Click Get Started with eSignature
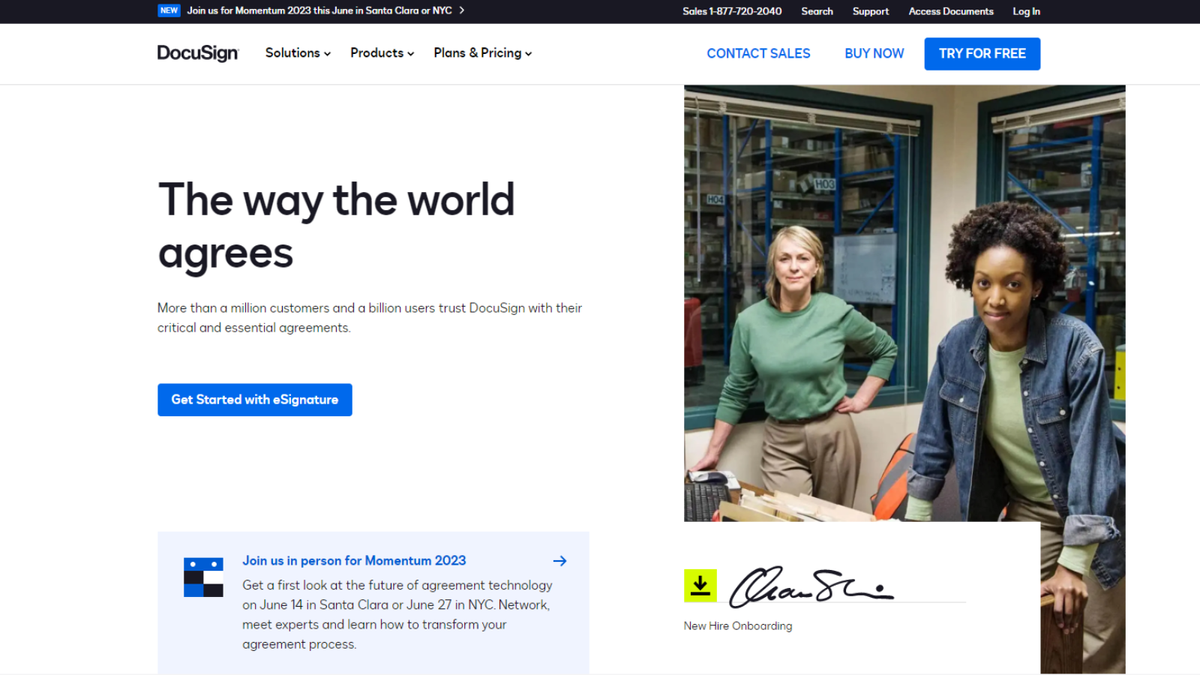This screenshot has height=675, width=1200. [x=254, y=399]
